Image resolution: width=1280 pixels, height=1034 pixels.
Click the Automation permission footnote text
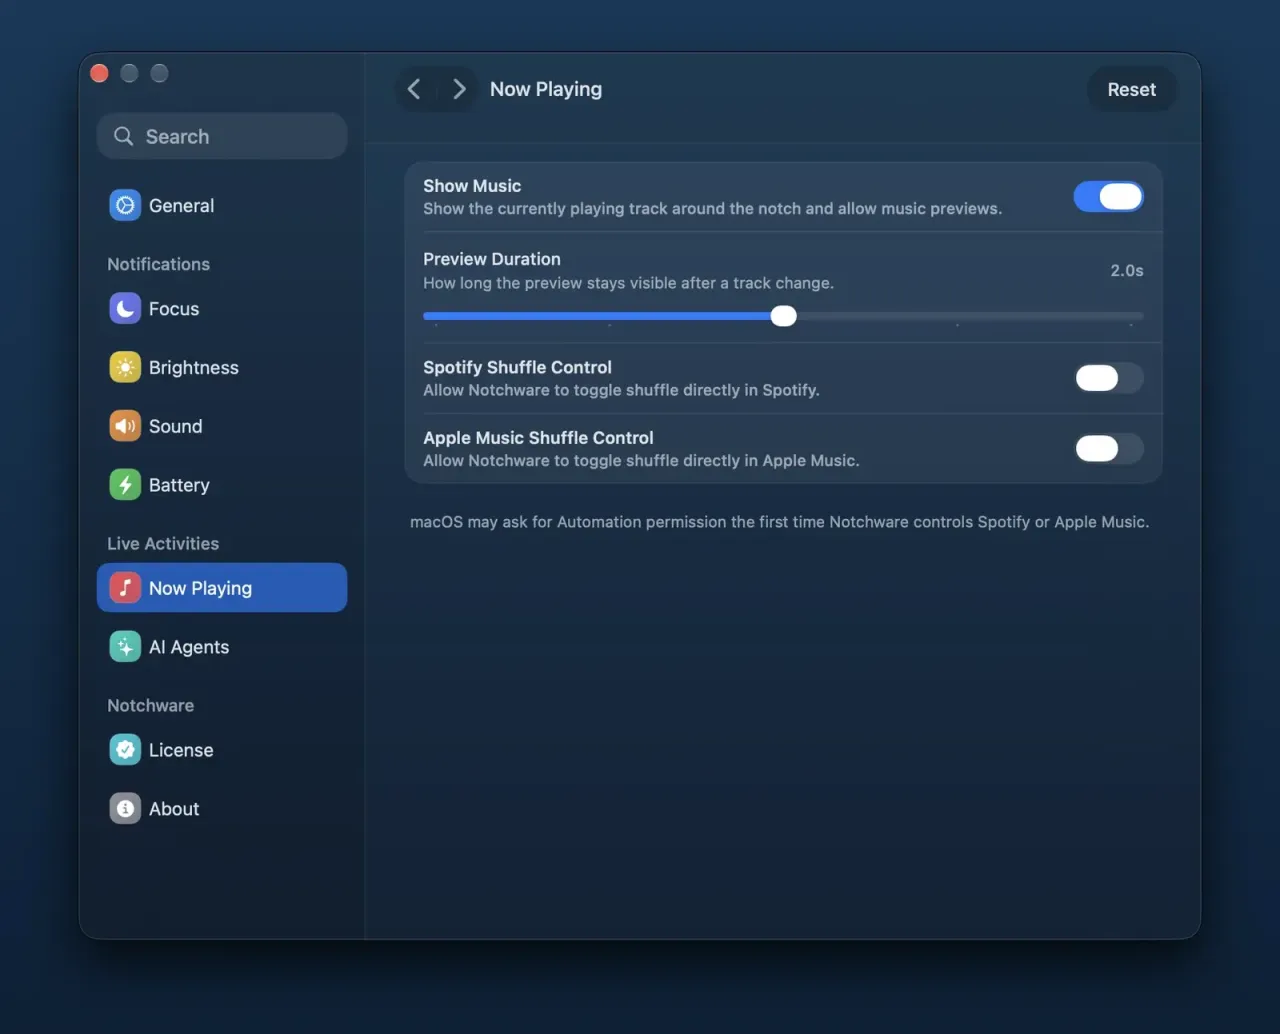779,522
